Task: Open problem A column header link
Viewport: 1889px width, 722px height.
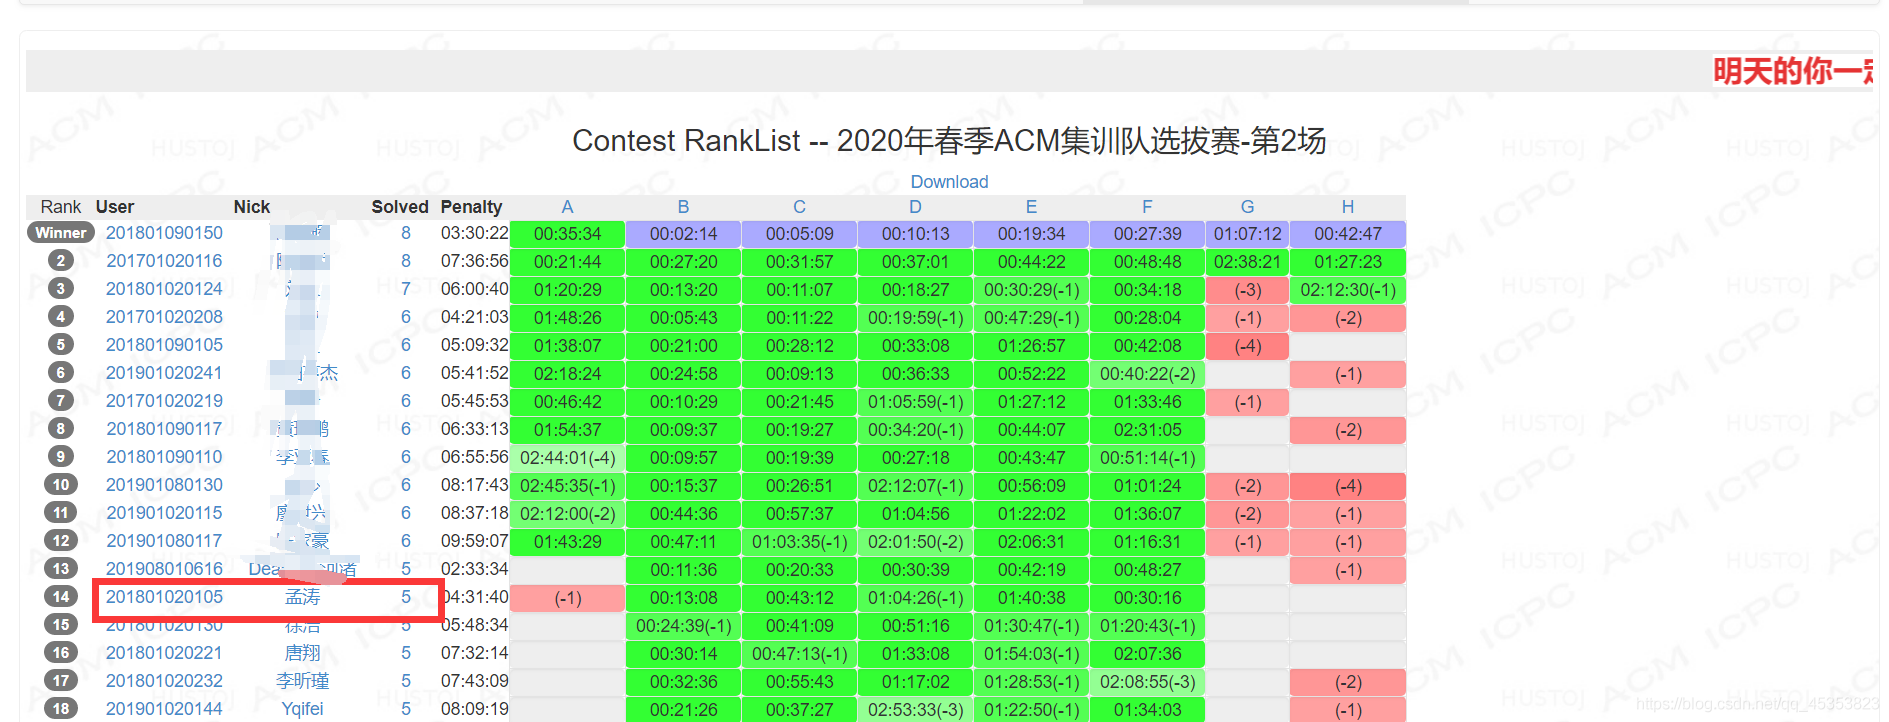Action: click(567, 207)
